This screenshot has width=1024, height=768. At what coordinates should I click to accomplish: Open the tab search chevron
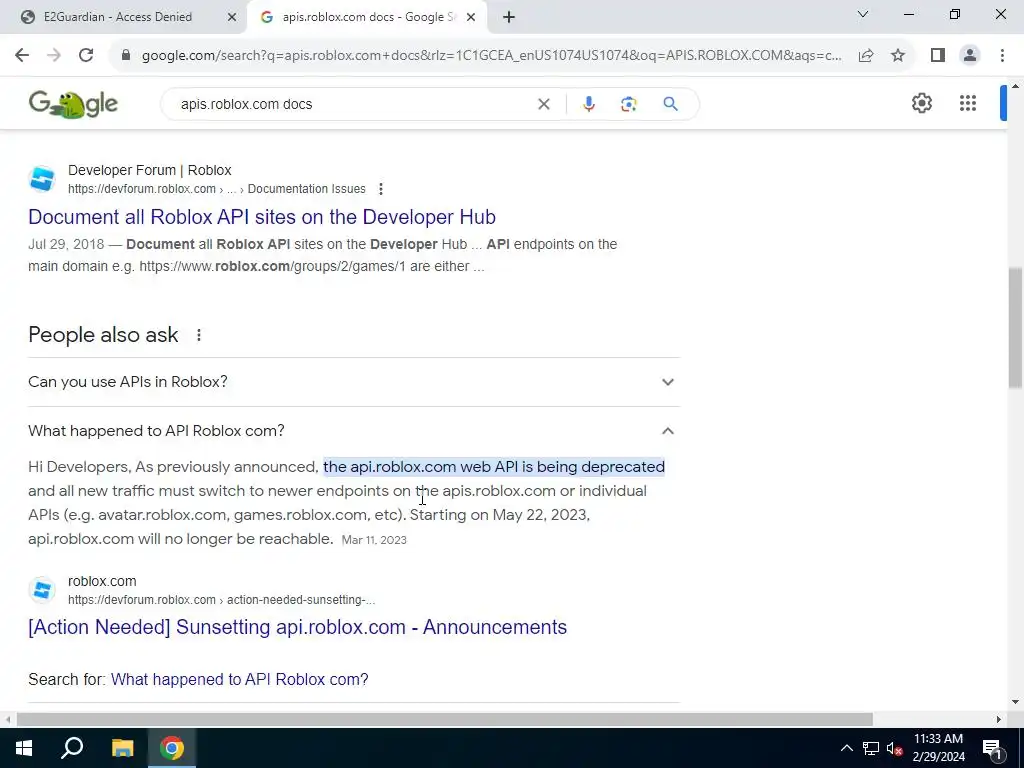coord(863,14)
